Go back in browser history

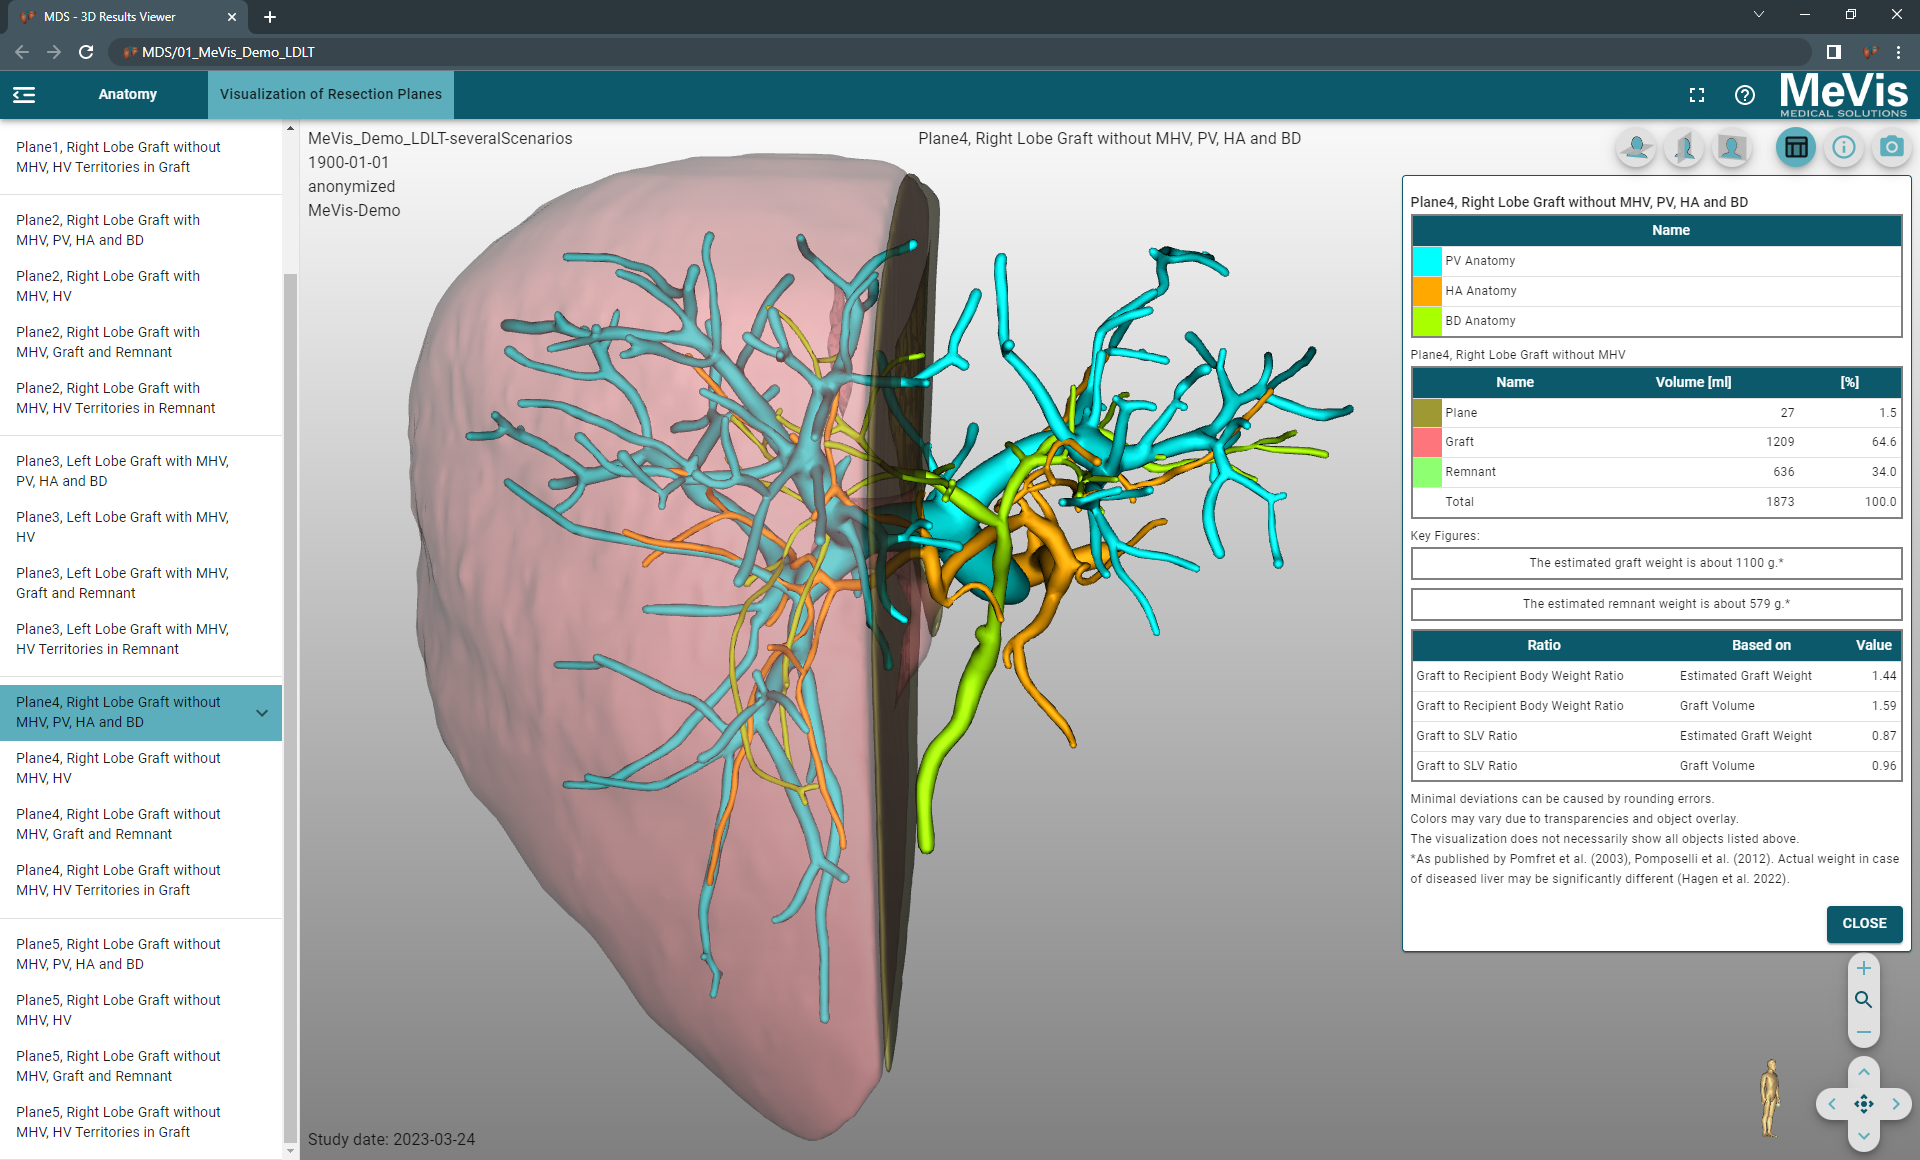(22, 52)
